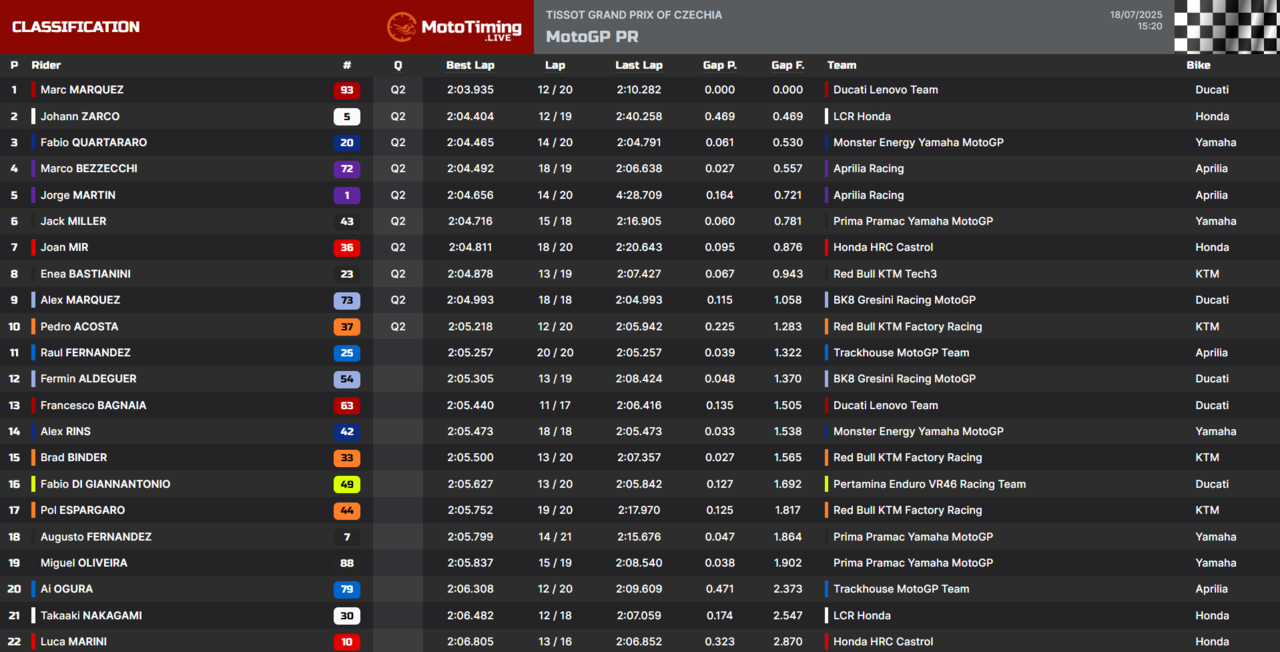Image resolution: width=1280 pixels, height=652 pixels.
Task: Click Pedro Acosta's orange number 37 badge
Action: tap(347, 327)
